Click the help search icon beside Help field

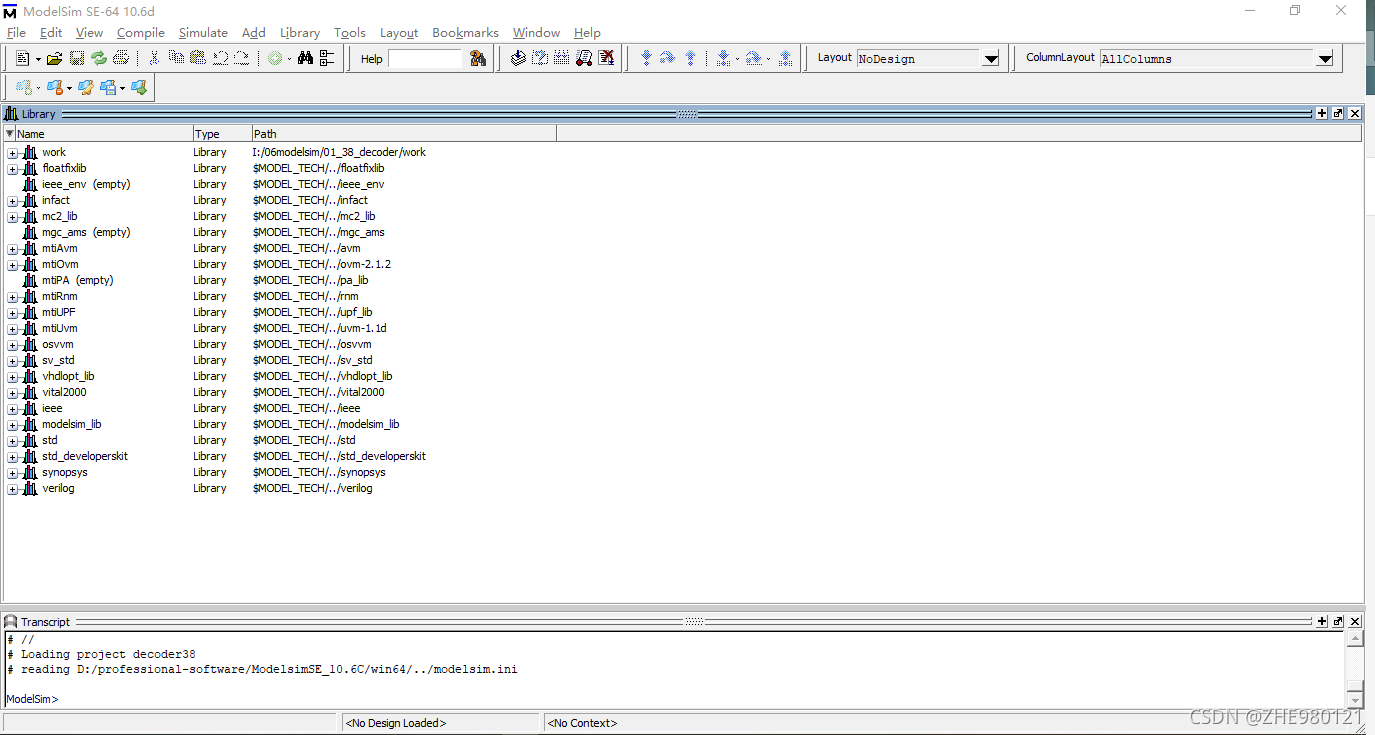(478, 59)
